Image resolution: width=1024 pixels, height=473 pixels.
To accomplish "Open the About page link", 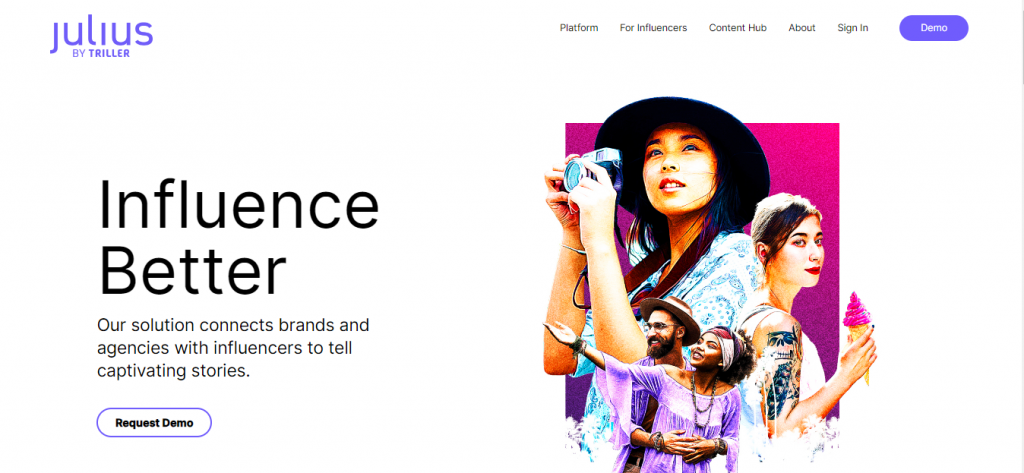I will click(802, 28).
